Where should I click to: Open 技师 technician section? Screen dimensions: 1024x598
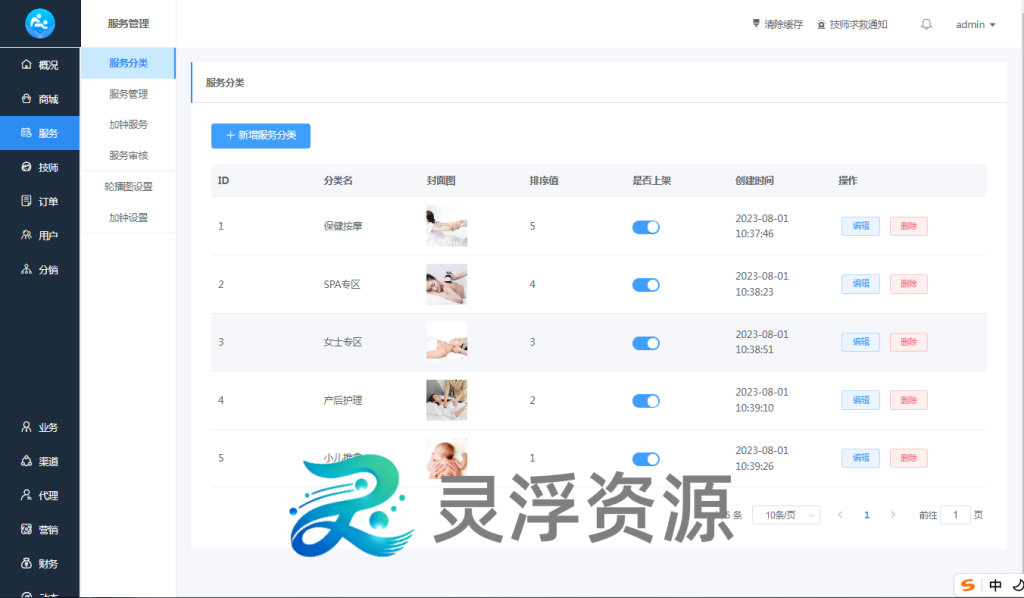(x=40, y=167)
